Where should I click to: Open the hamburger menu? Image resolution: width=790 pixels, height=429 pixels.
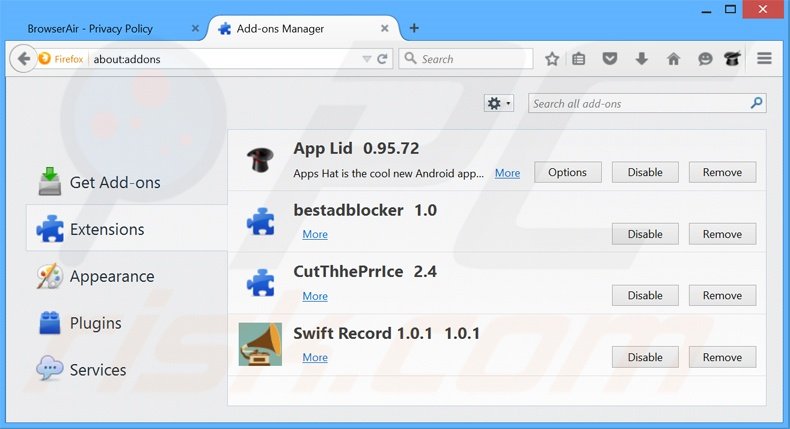(764, 58)
